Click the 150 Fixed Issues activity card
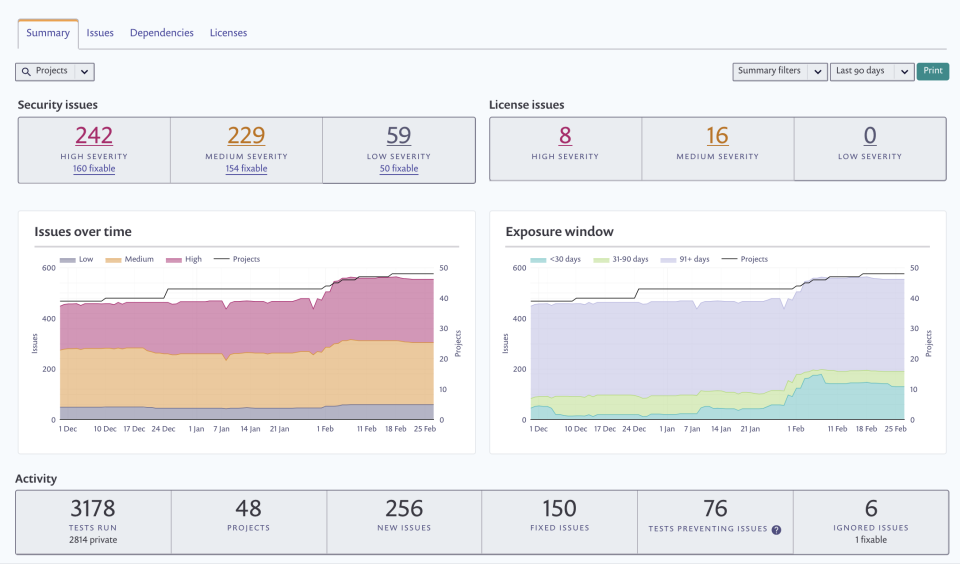 click(560, 522)
